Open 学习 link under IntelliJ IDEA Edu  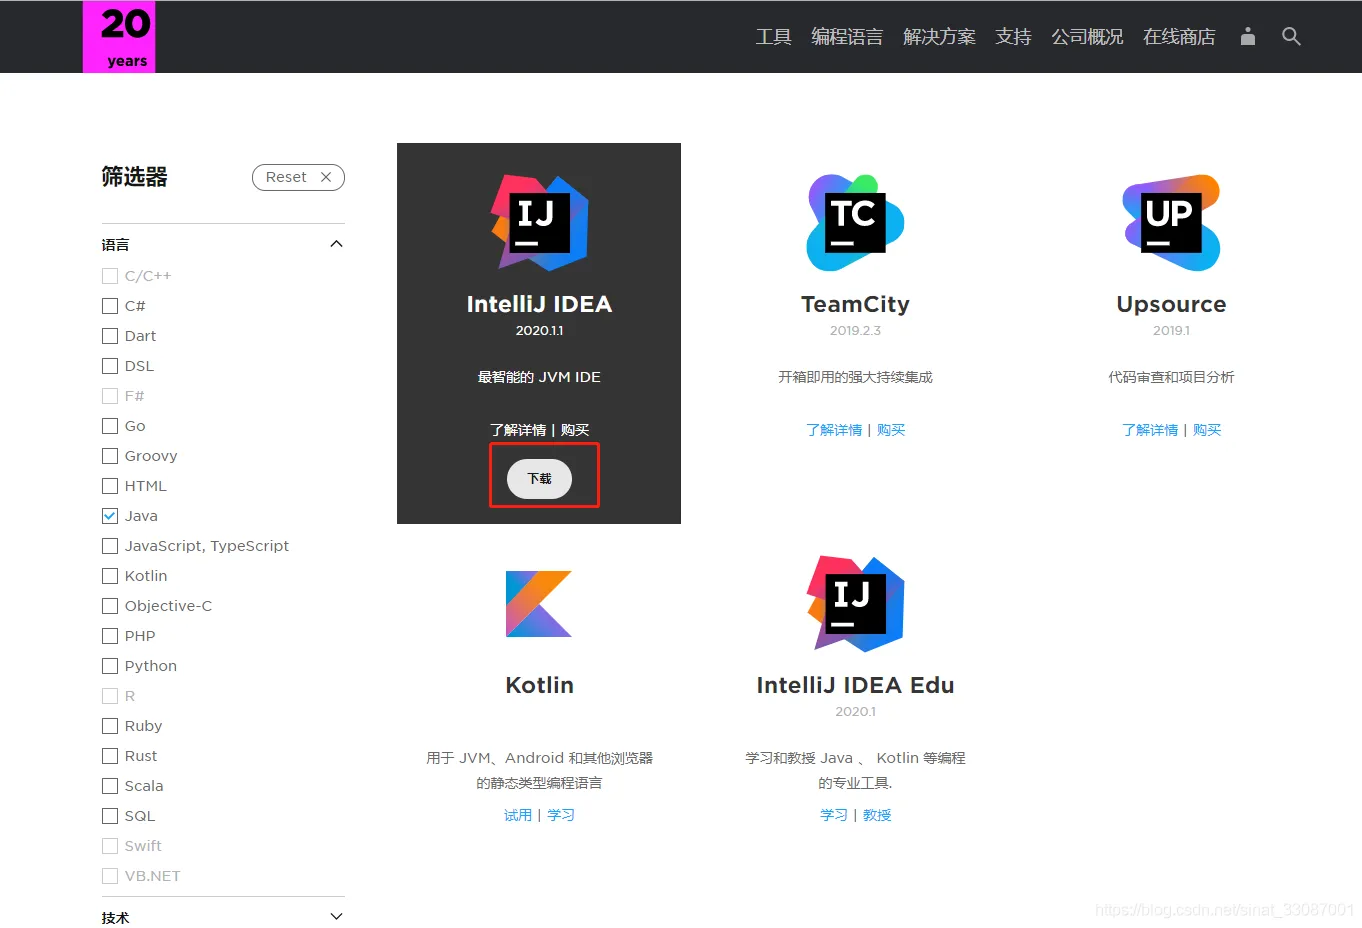[x=834, y=815]
